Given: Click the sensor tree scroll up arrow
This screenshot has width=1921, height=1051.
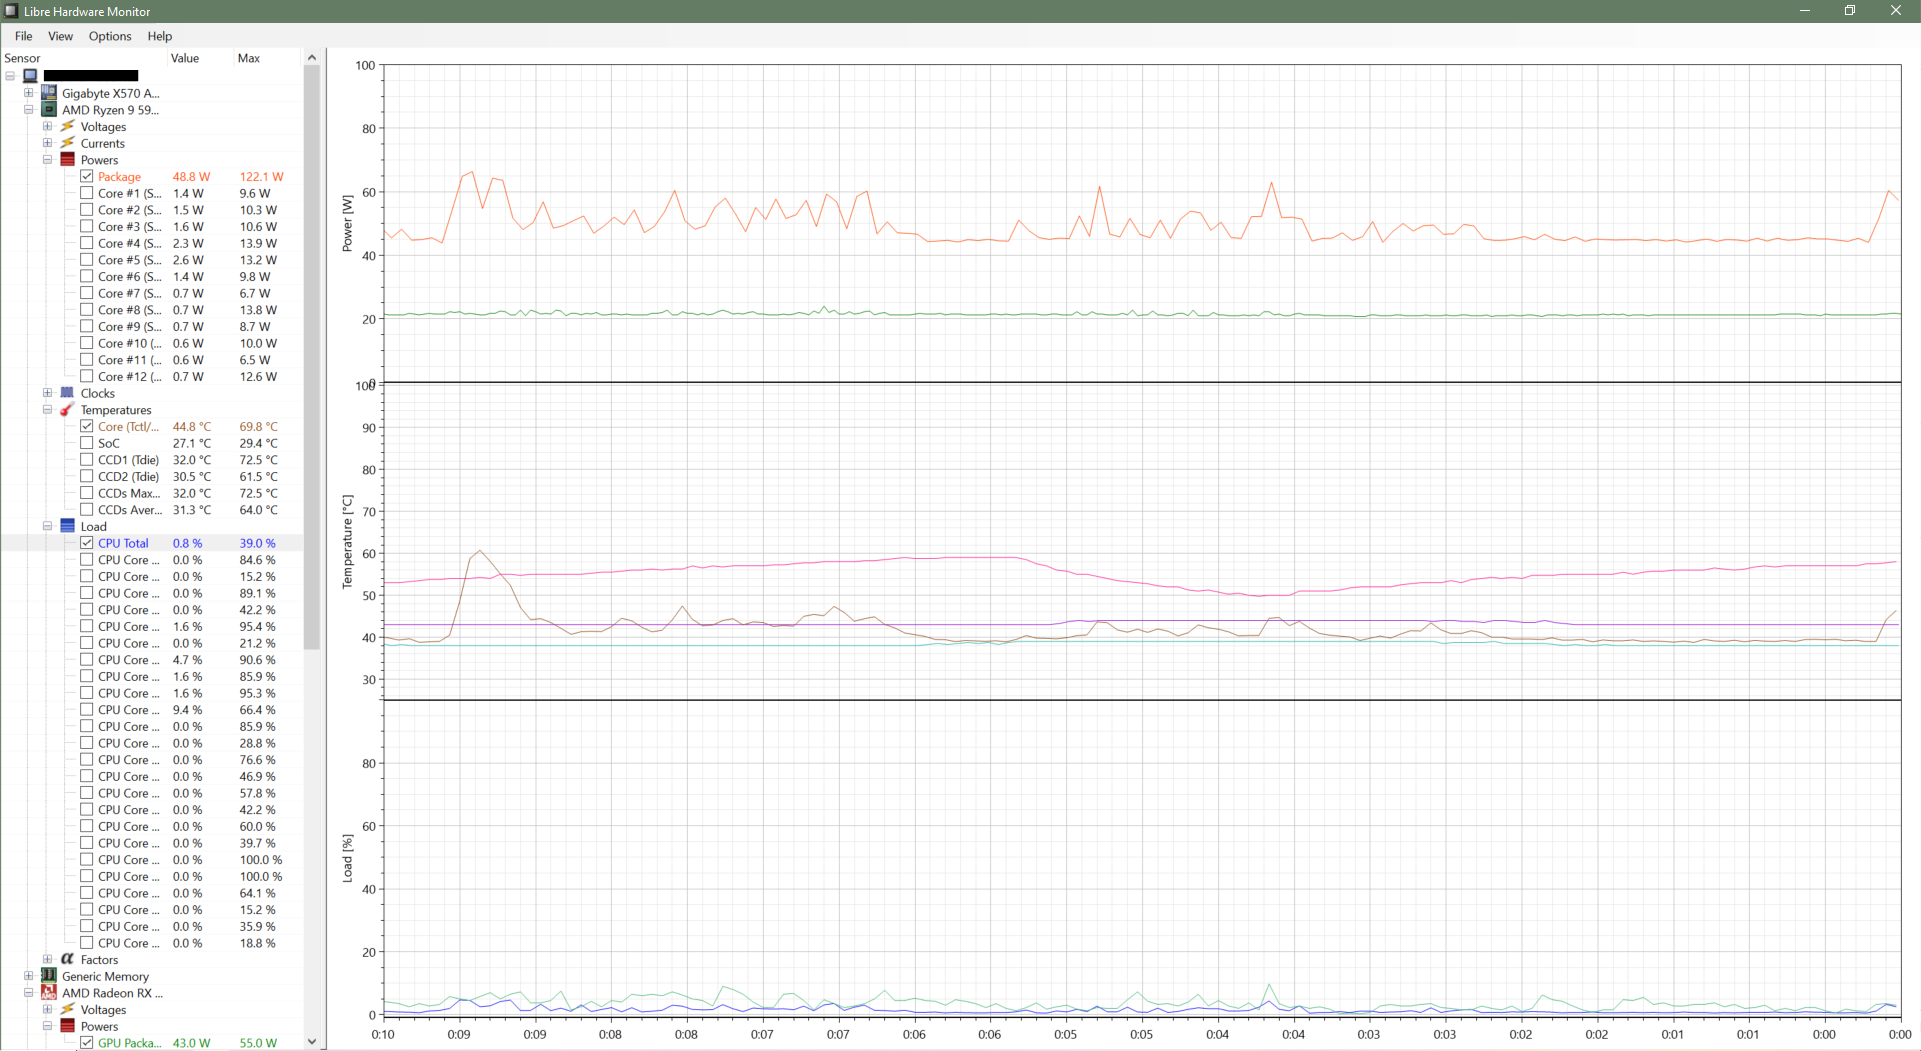Looking at the screenshot, I should click(312, 58).
